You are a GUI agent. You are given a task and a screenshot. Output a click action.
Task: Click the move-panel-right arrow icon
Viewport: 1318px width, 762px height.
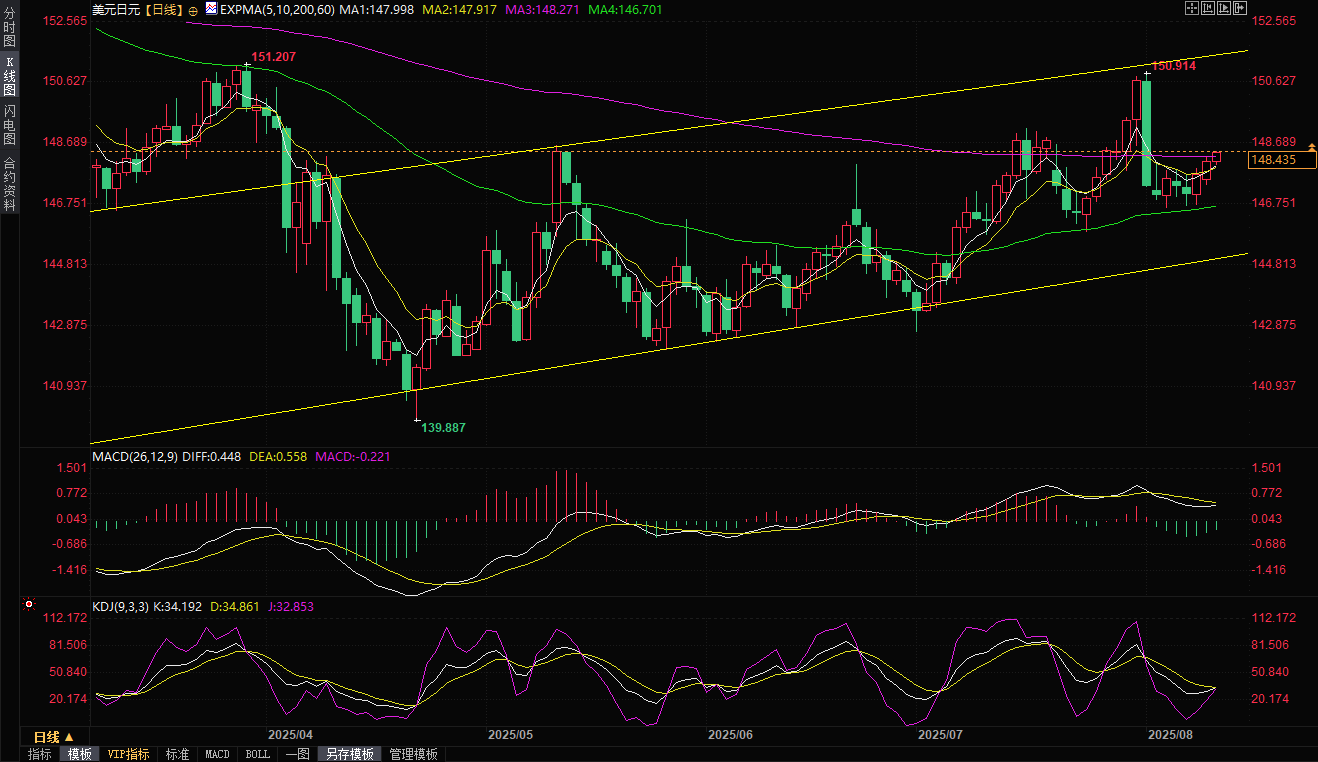tap(1240, 8)
